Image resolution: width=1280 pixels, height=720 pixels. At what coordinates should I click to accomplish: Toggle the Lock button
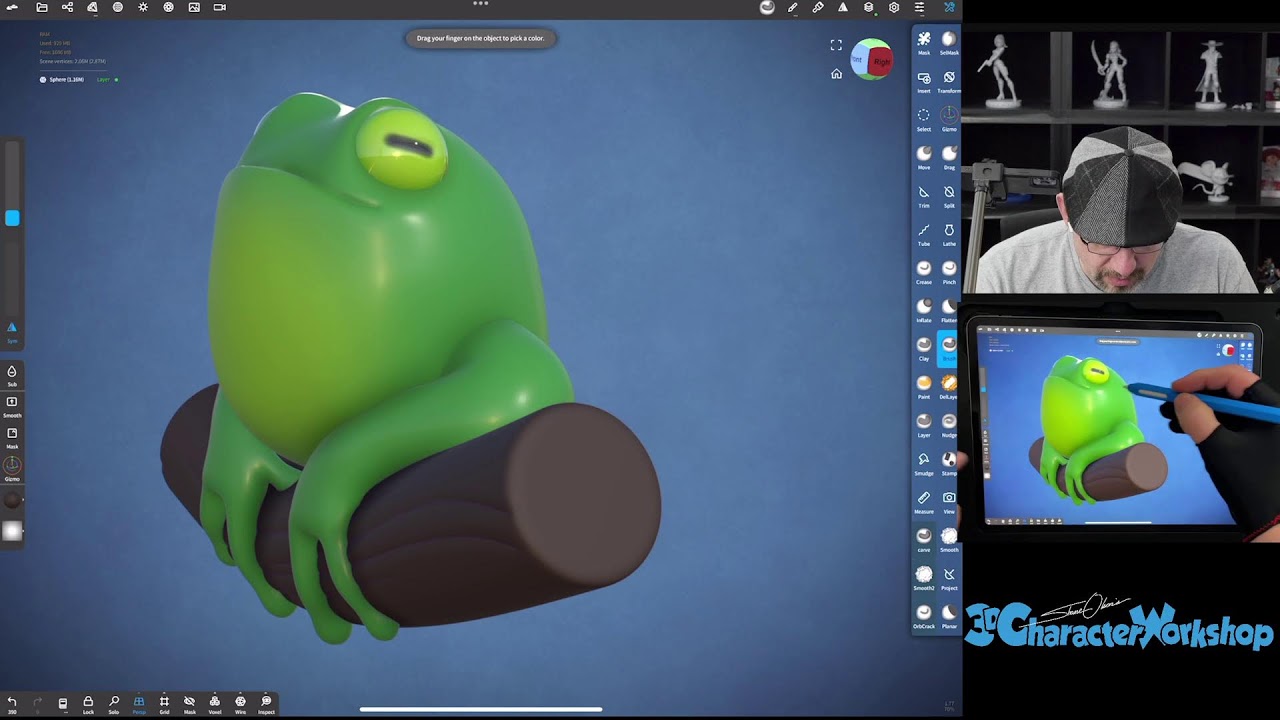(x=88, y=705)
